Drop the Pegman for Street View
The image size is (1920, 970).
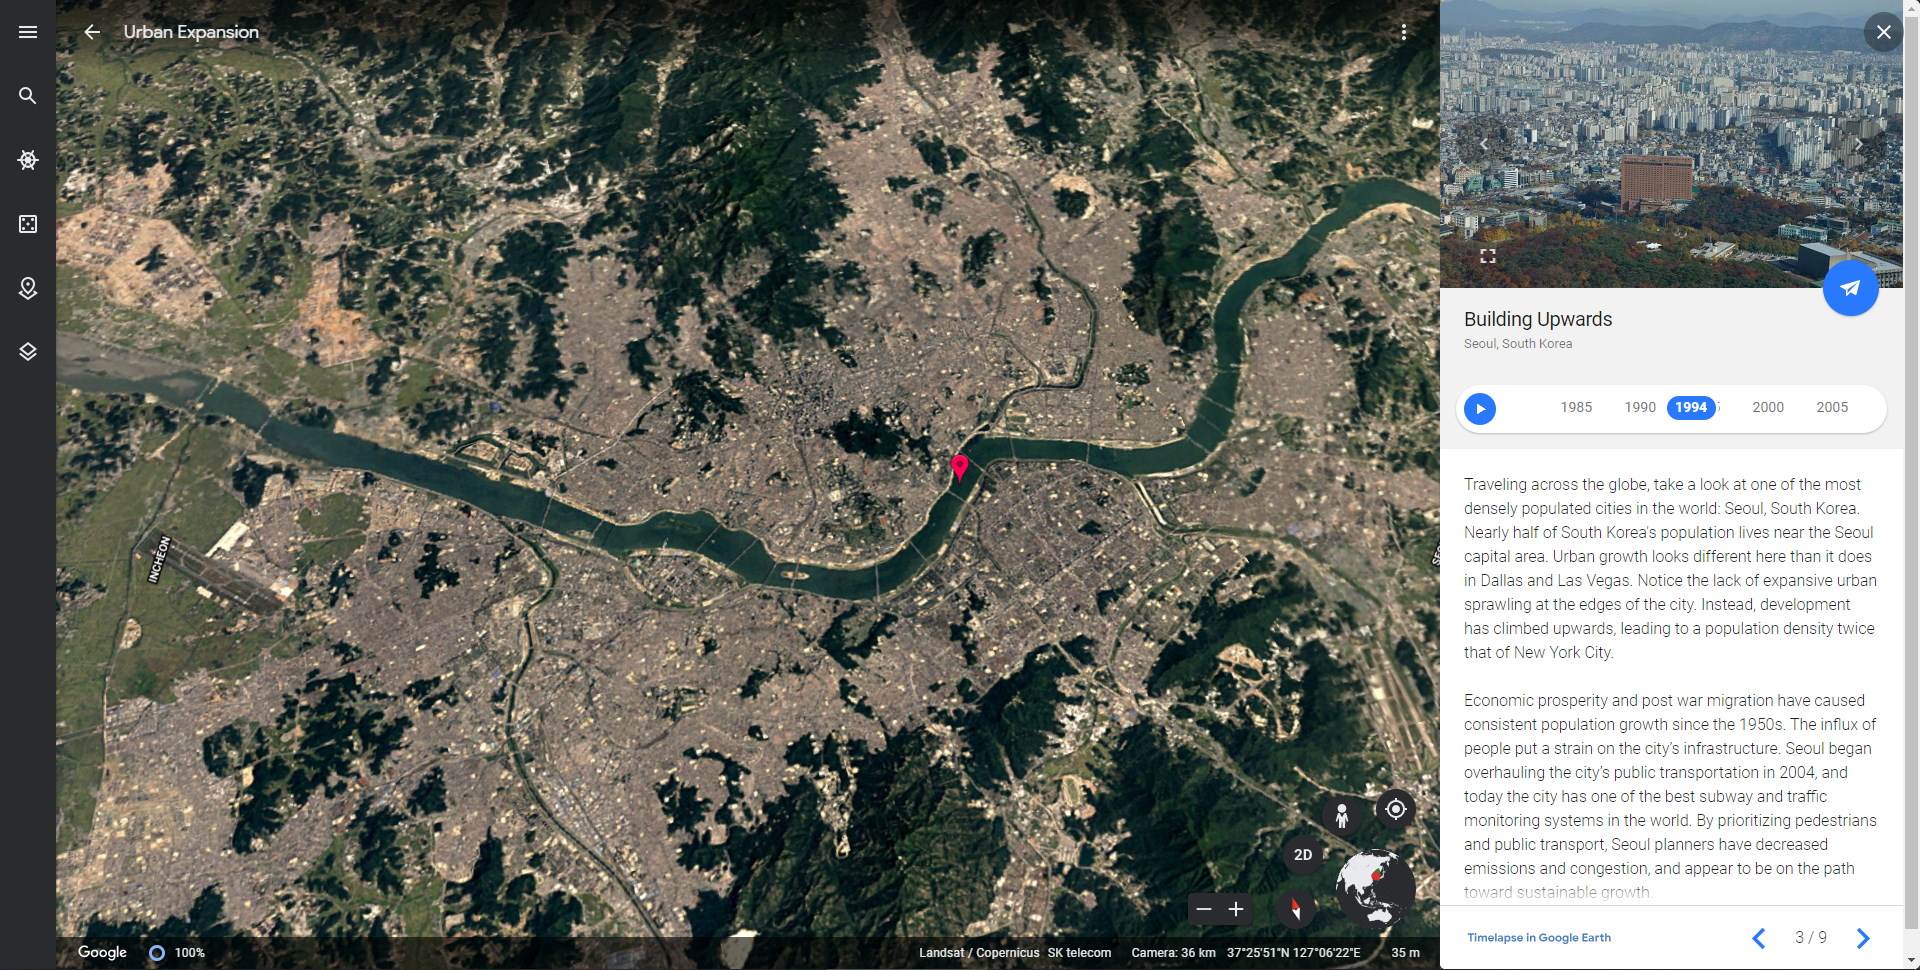coord(1341,815)
